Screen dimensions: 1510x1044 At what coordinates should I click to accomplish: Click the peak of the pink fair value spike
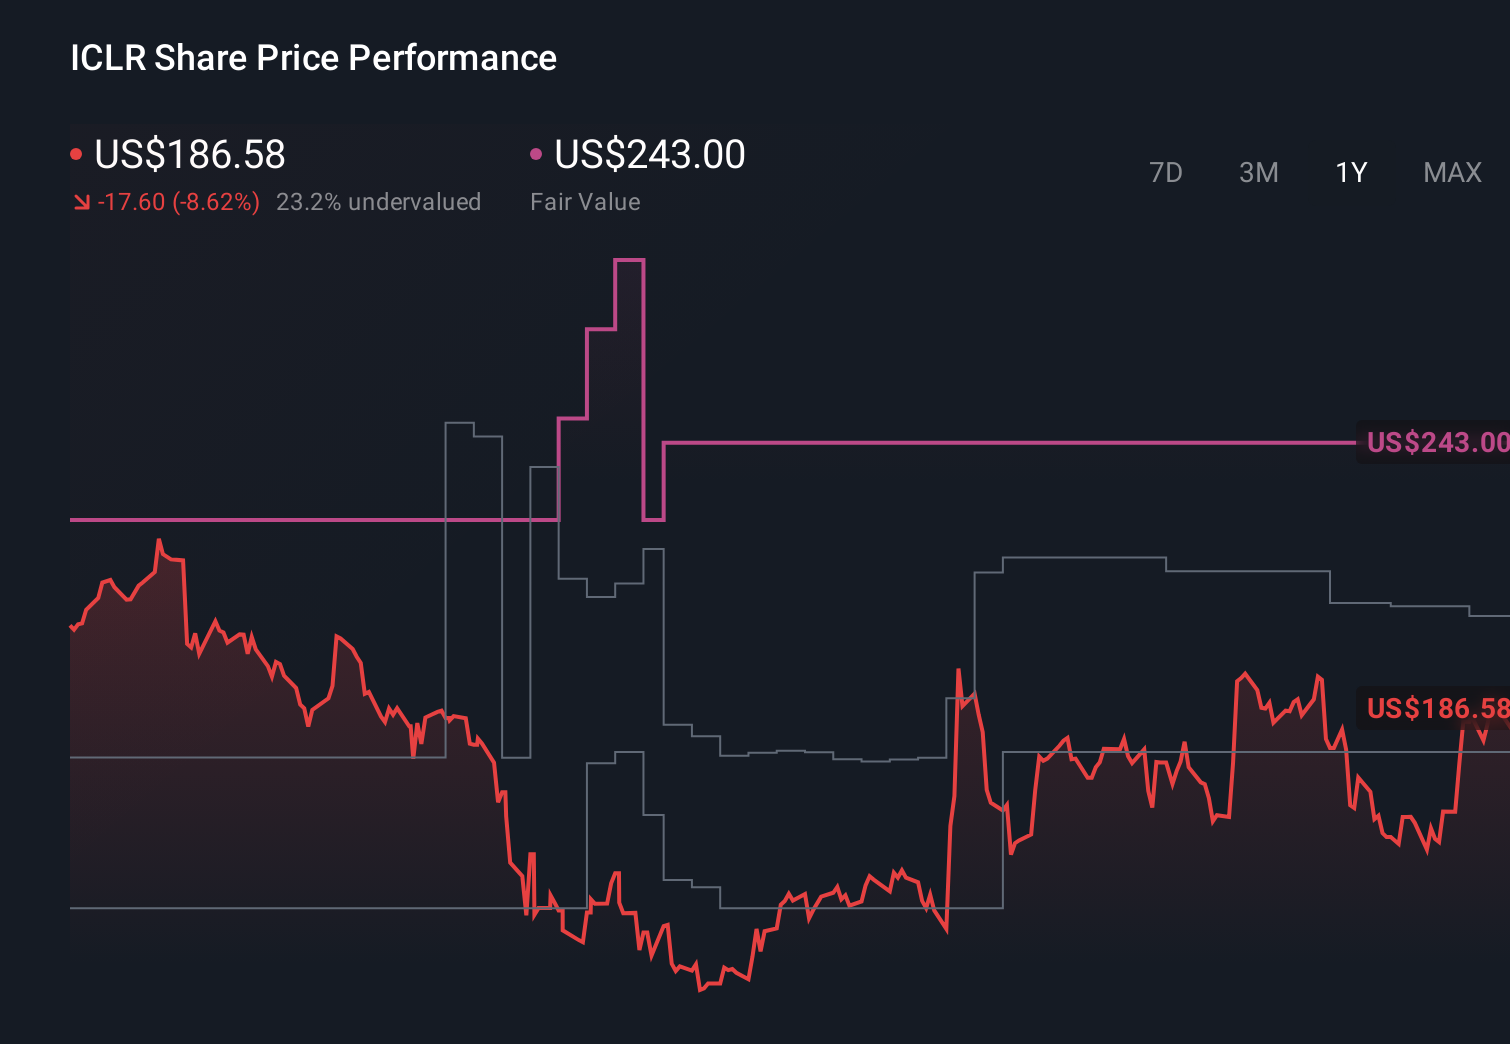[628, 260]
